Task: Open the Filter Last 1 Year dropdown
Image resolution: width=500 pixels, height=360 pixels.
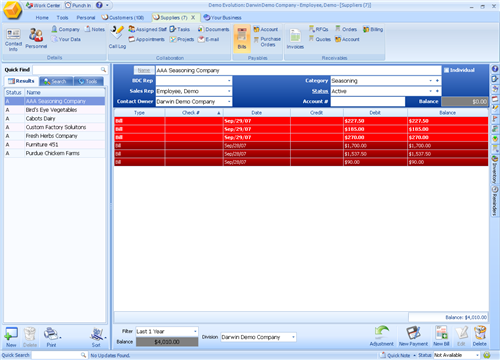Action: click(195, 331)
